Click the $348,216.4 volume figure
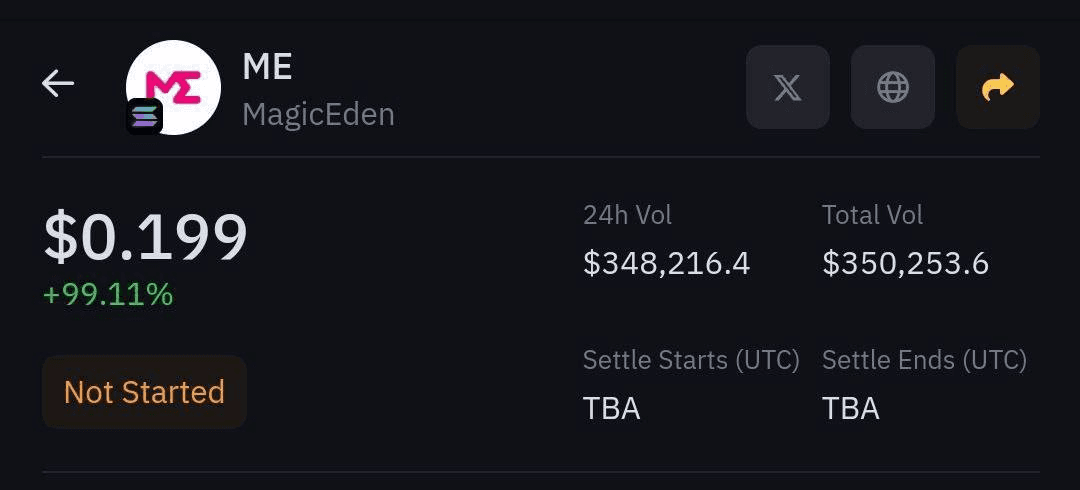Image resolution: width=1080 pixels, height=490 pixels. tap(666, 263)
